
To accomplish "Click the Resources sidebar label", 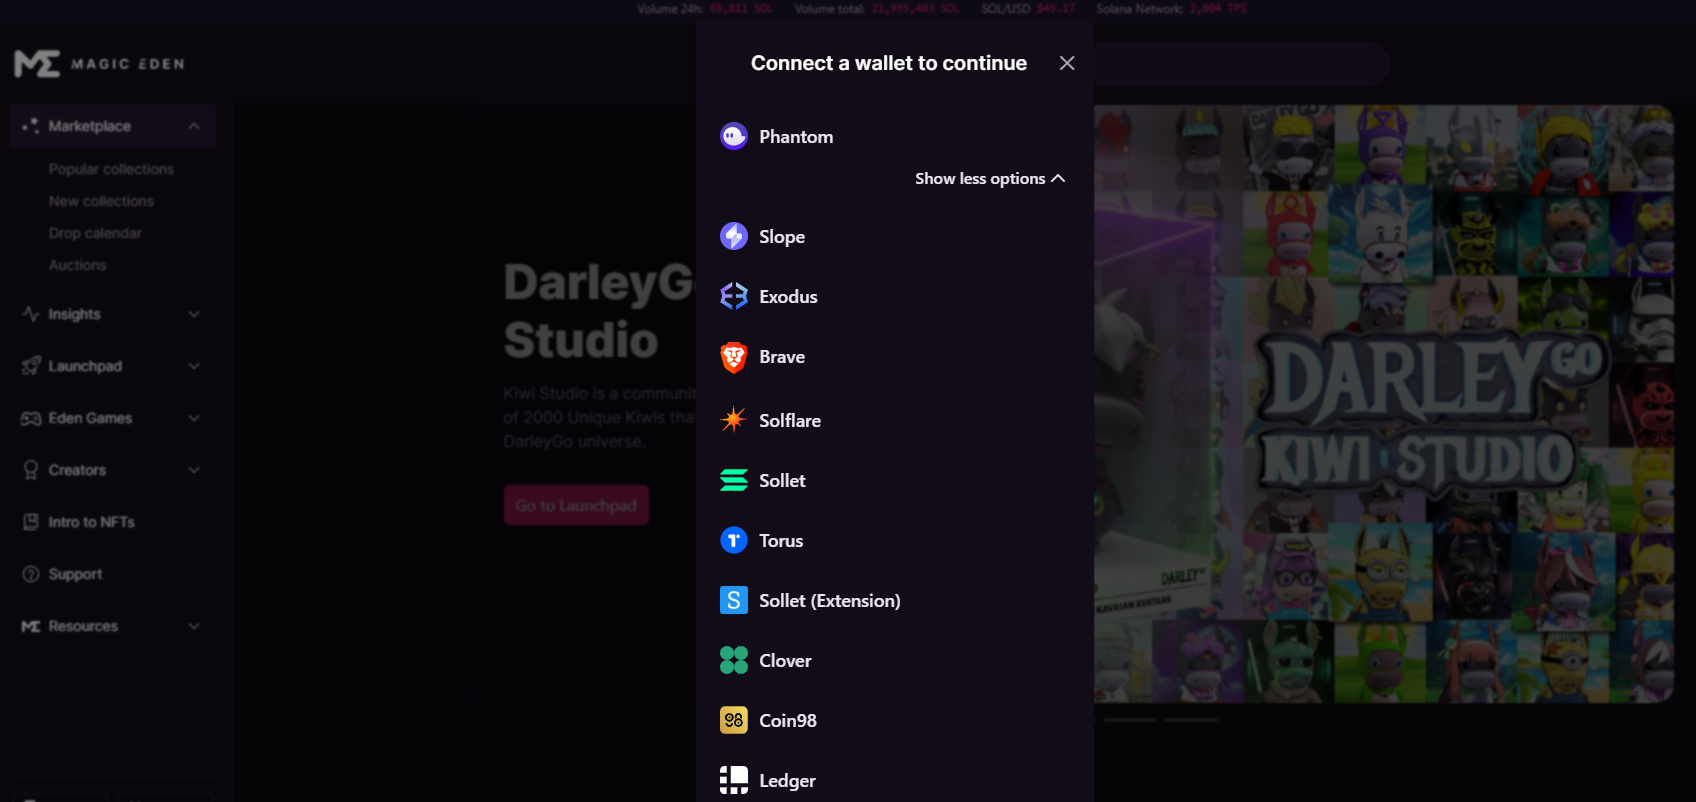I will [x=83, y=626].
